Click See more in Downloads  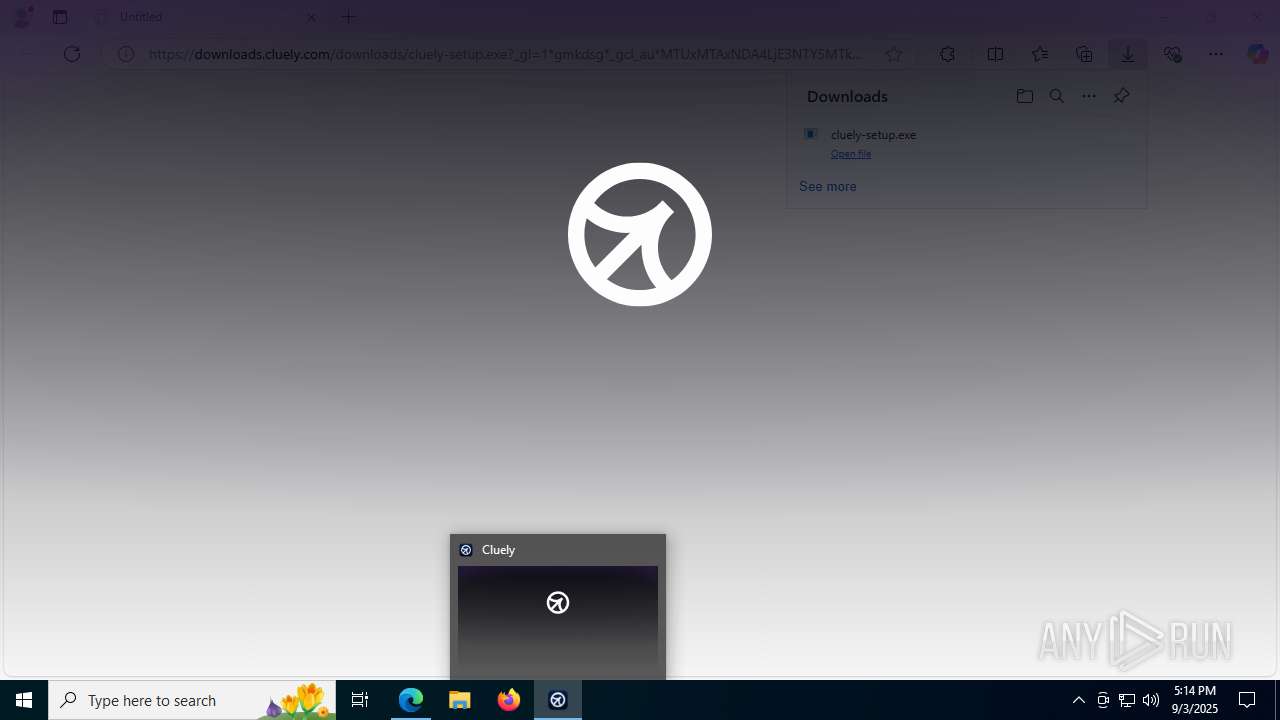827,186
